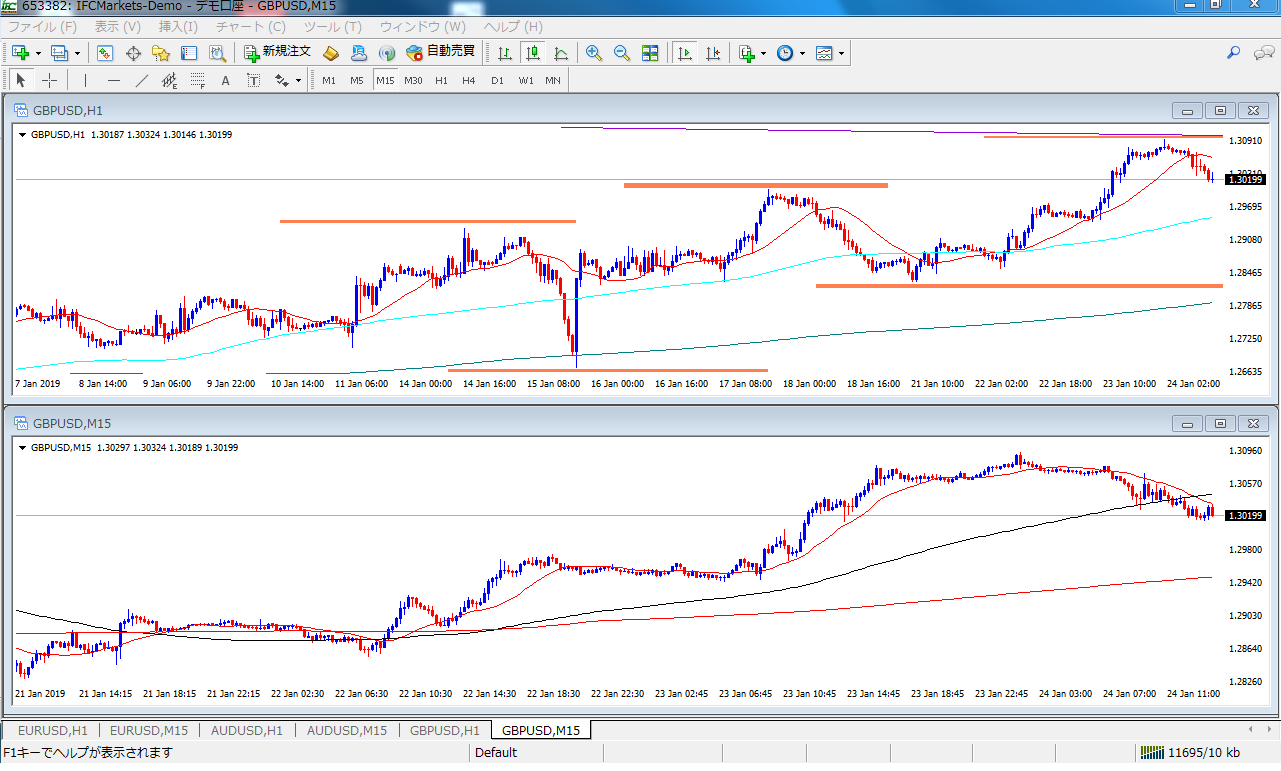Click the signals radio-wave icon
The height and width of the screenshot is (771, 1281).
[x=387, y=53]
